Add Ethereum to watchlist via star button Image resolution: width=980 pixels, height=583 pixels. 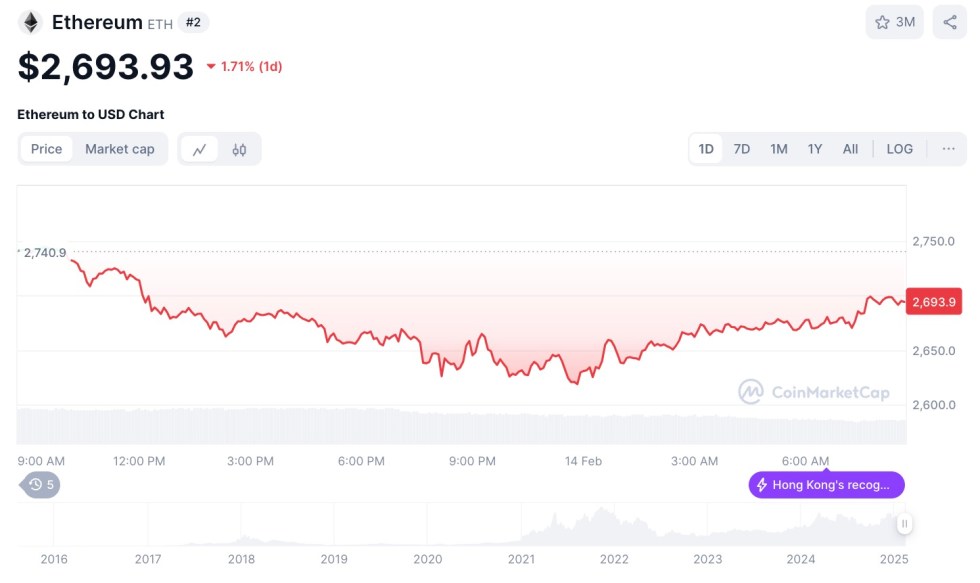(894, 22)
